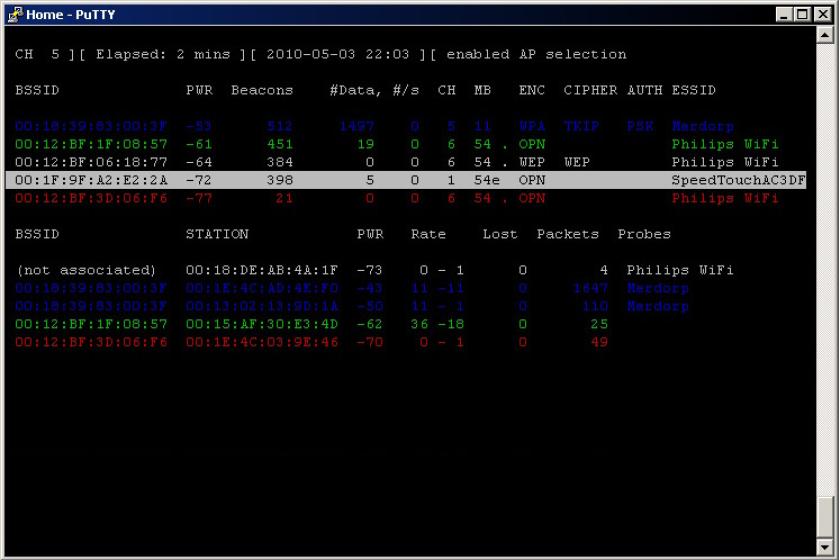Click red station 00:1E:4C:03:9E:46
Screen dimensions: 840x560
tap(262, 342)
